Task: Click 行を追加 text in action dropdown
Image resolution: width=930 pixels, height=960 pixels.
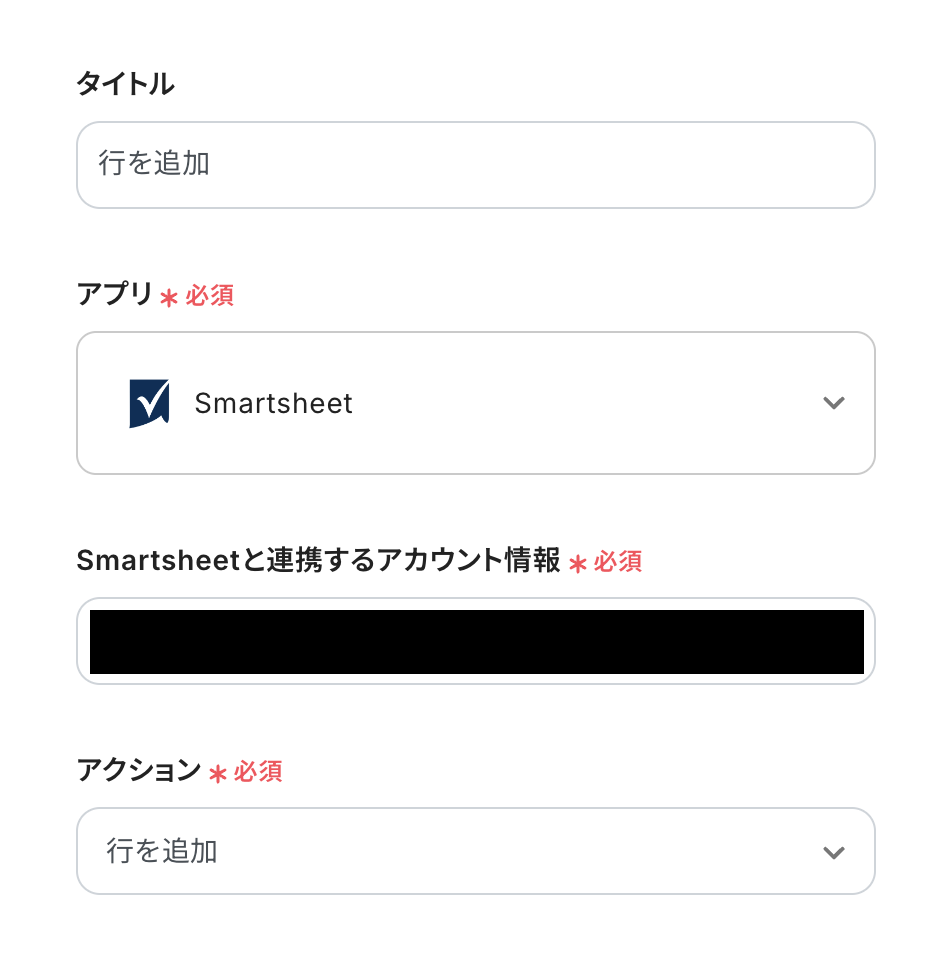Action: [162, 852]
